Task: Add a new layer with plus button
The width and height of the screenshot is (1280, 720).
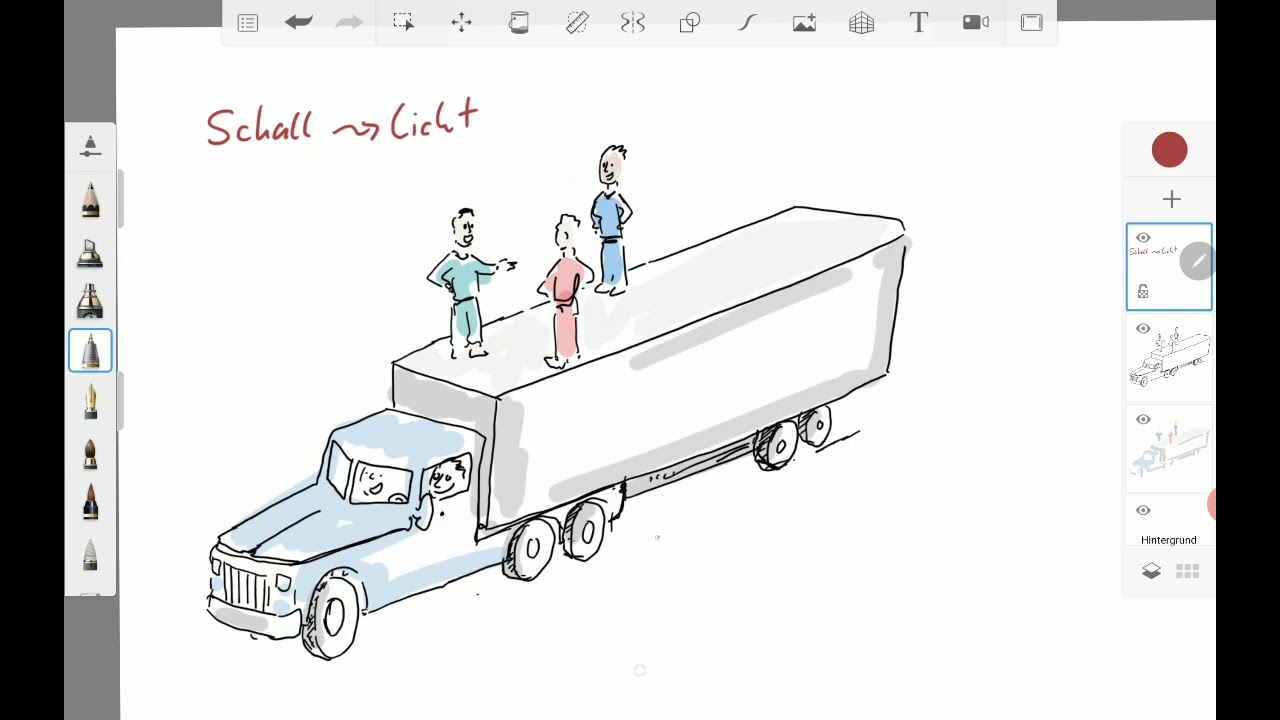Action: tap(1171, 200)
